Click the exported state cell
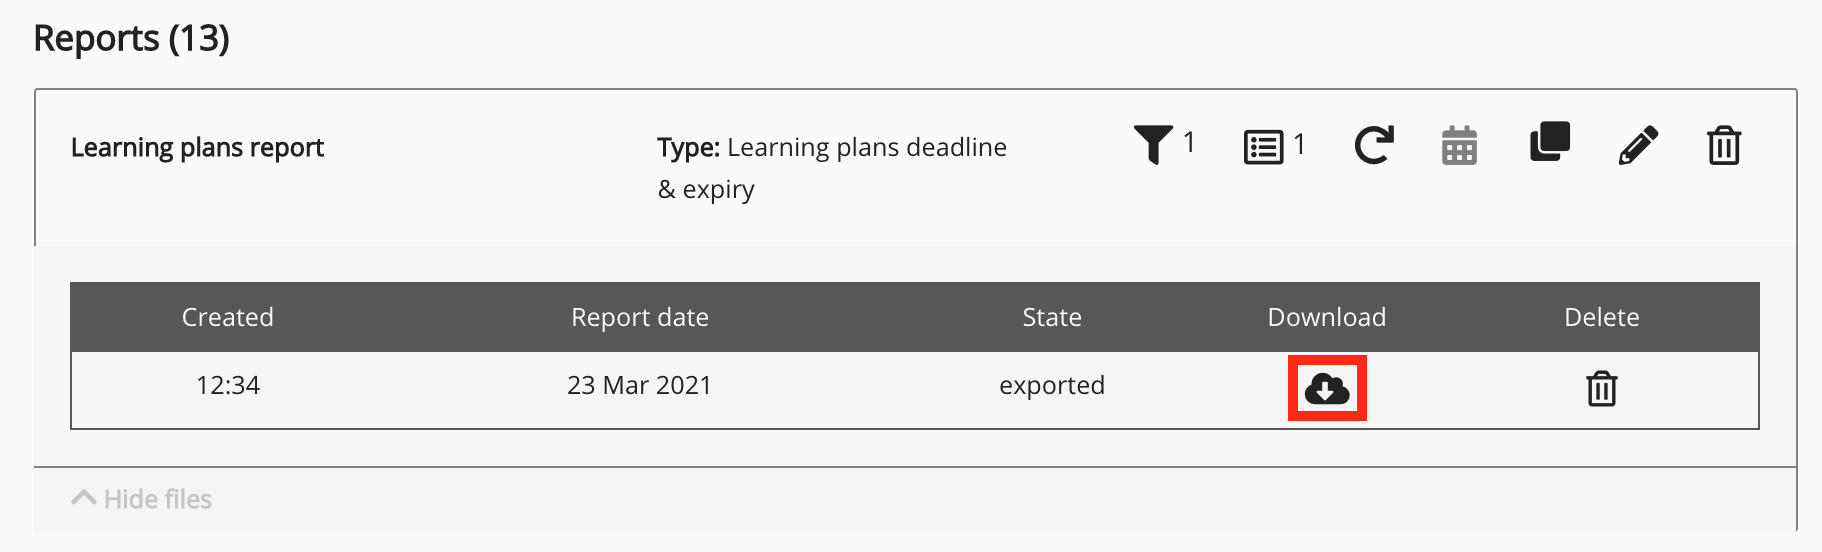Image resolution: width=1822 pixels, height=552 pixels. click(1051, 385)
